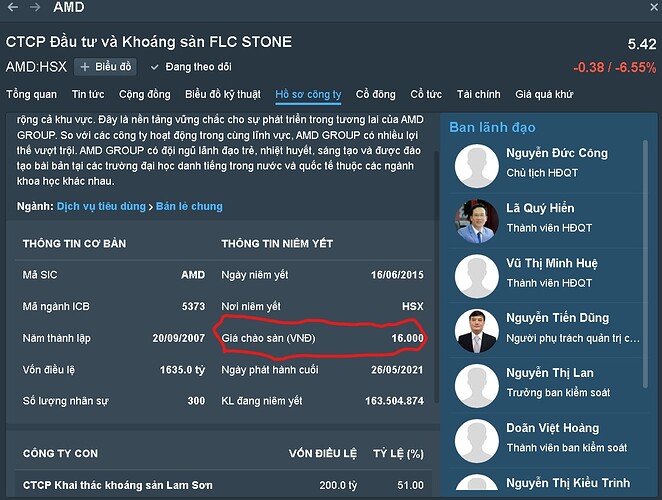The width and height of the screenshot is (662, 500).
Task: Click the back arrow icon
Action: pos(13,7)
